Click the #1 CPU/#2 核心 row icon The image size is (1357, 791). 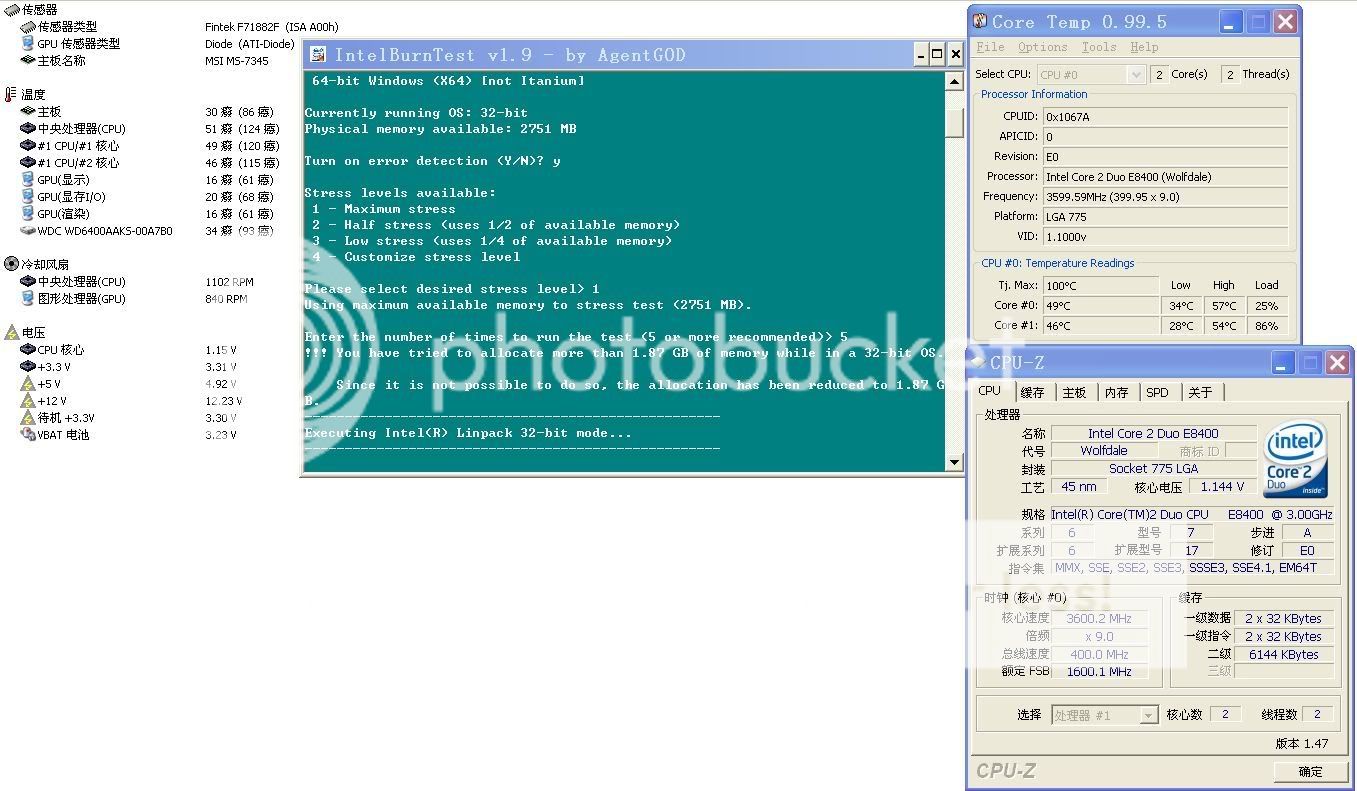click(x=28, y=162)
